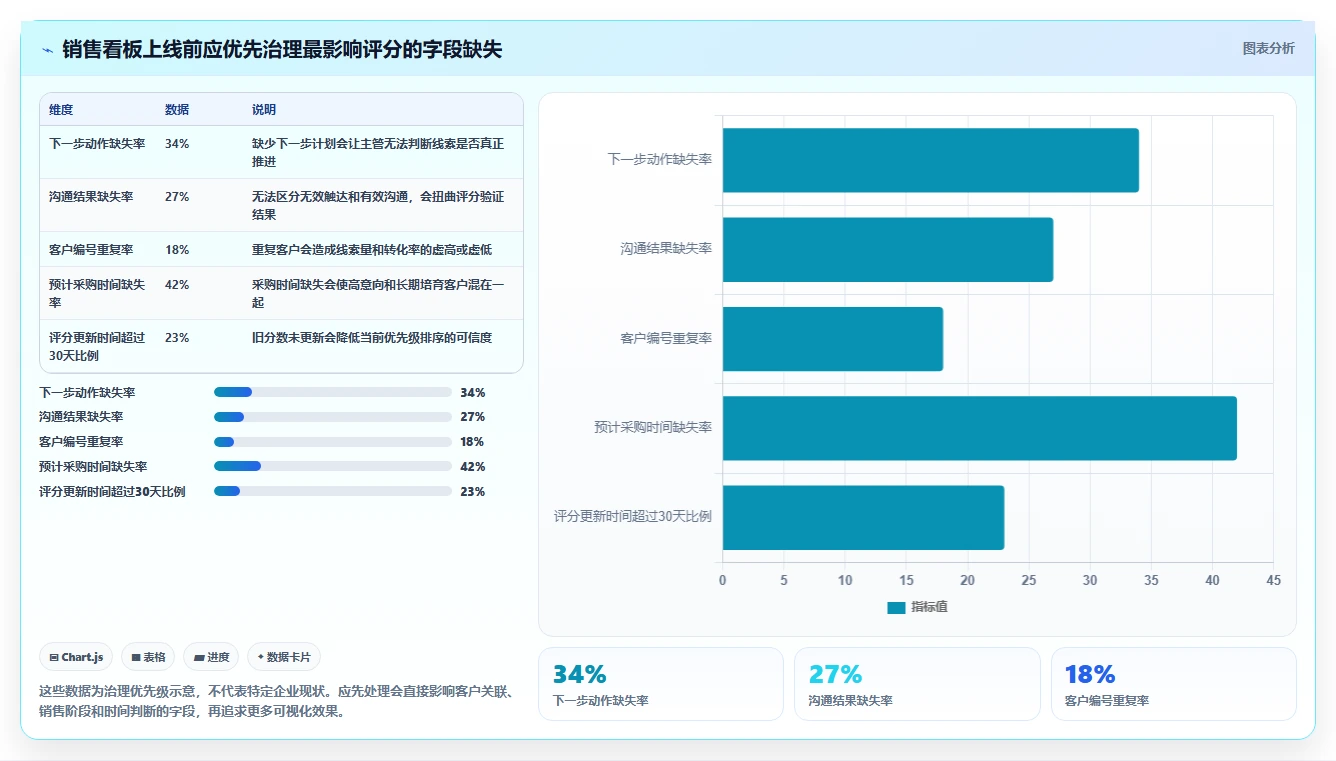Click the 42% value beside progress list
This screenshot has width=1336, height=761.
[x=473, y=467]
